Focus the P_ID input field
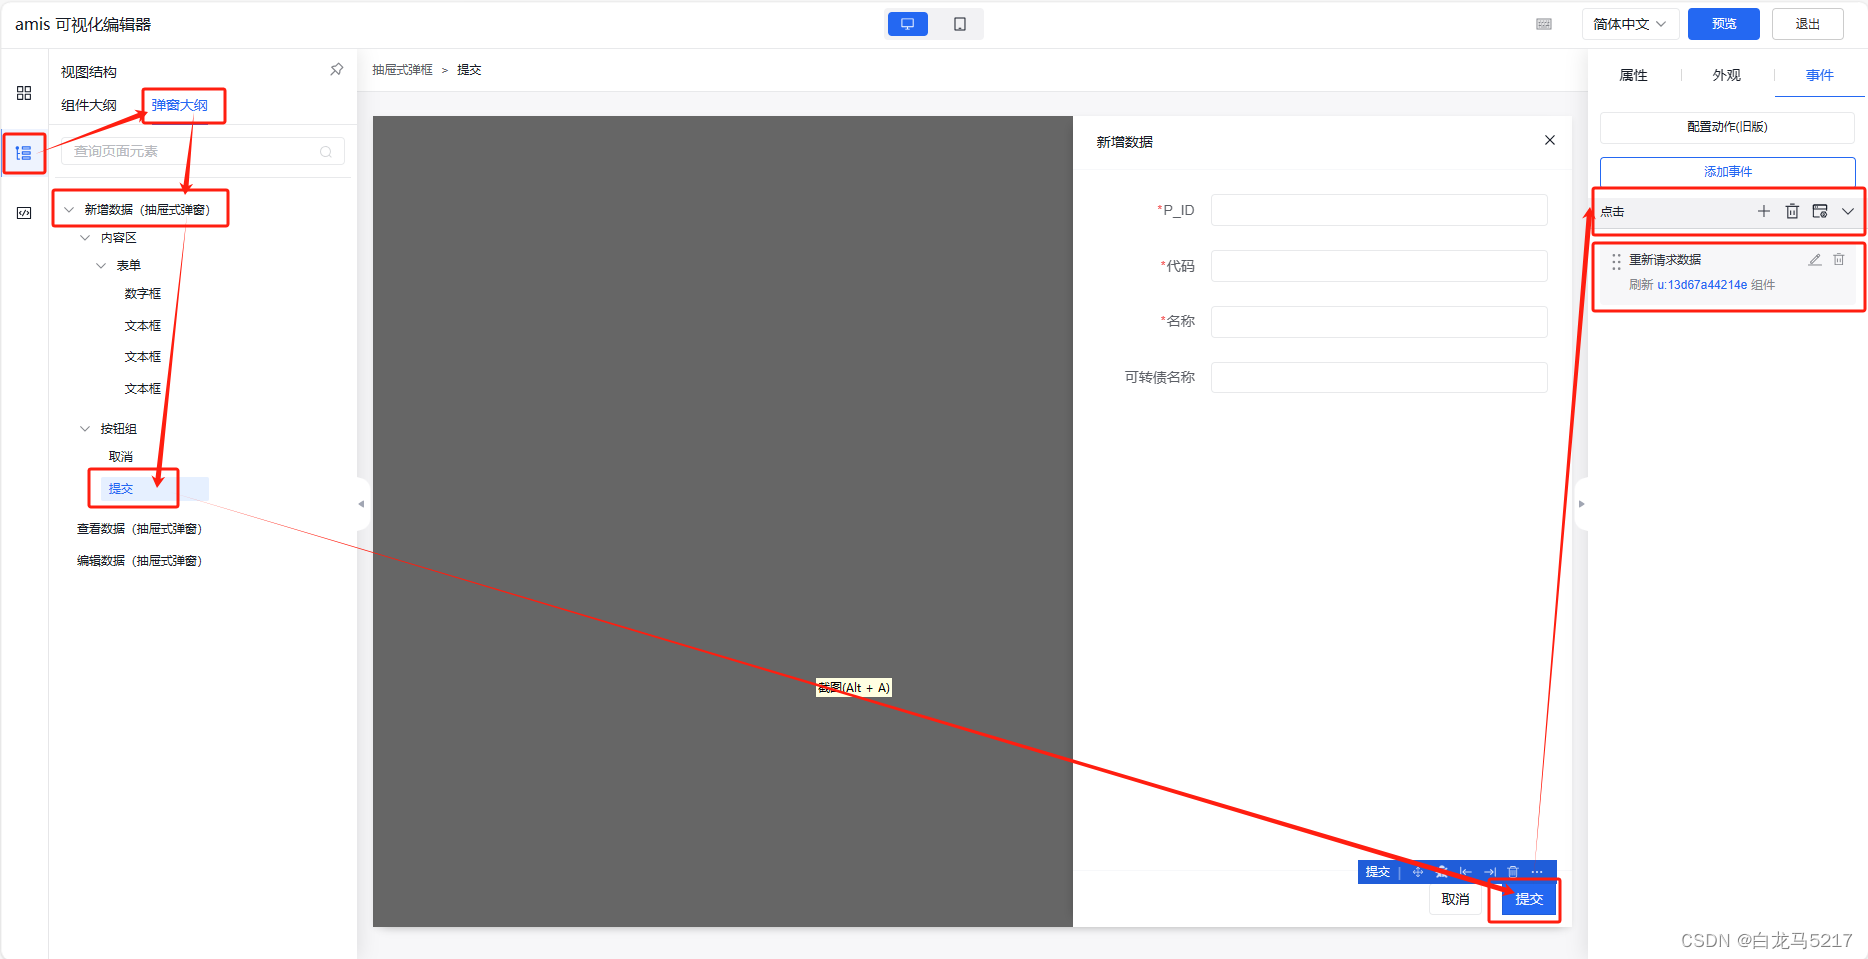Screen dimensions: 1868x959 tap(1379, 210)
